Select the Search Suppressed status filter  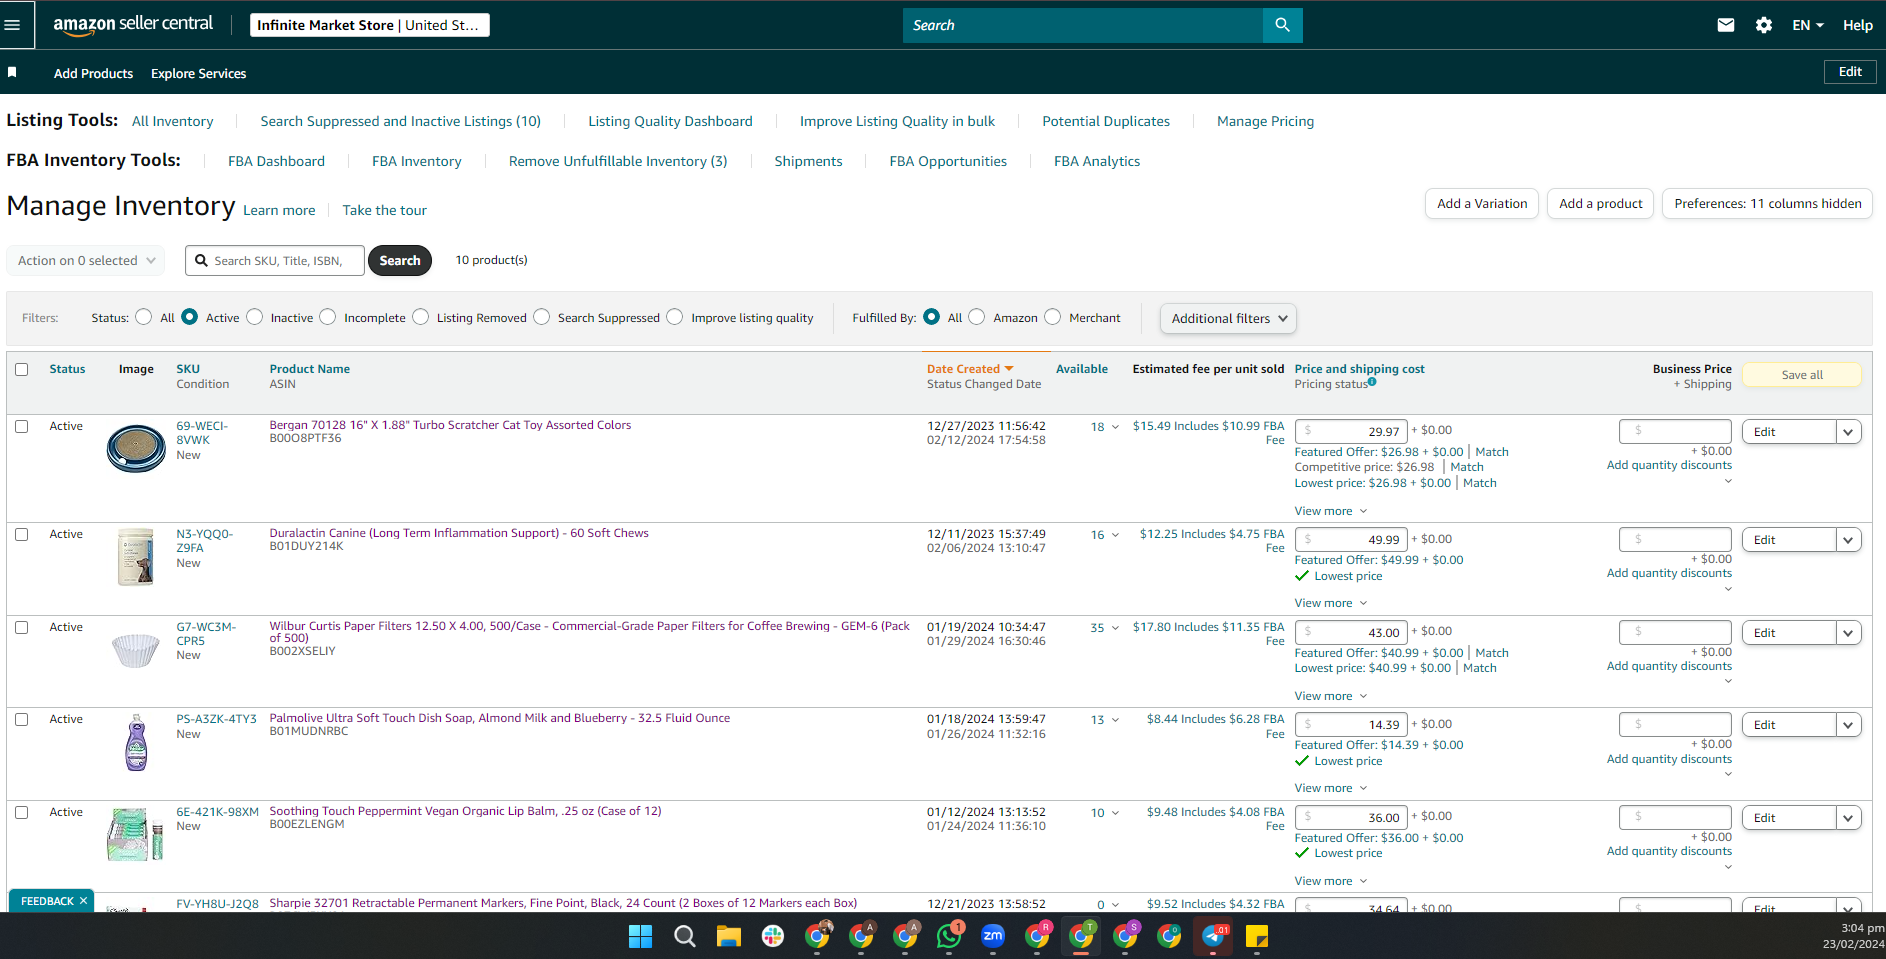(542, 317)
